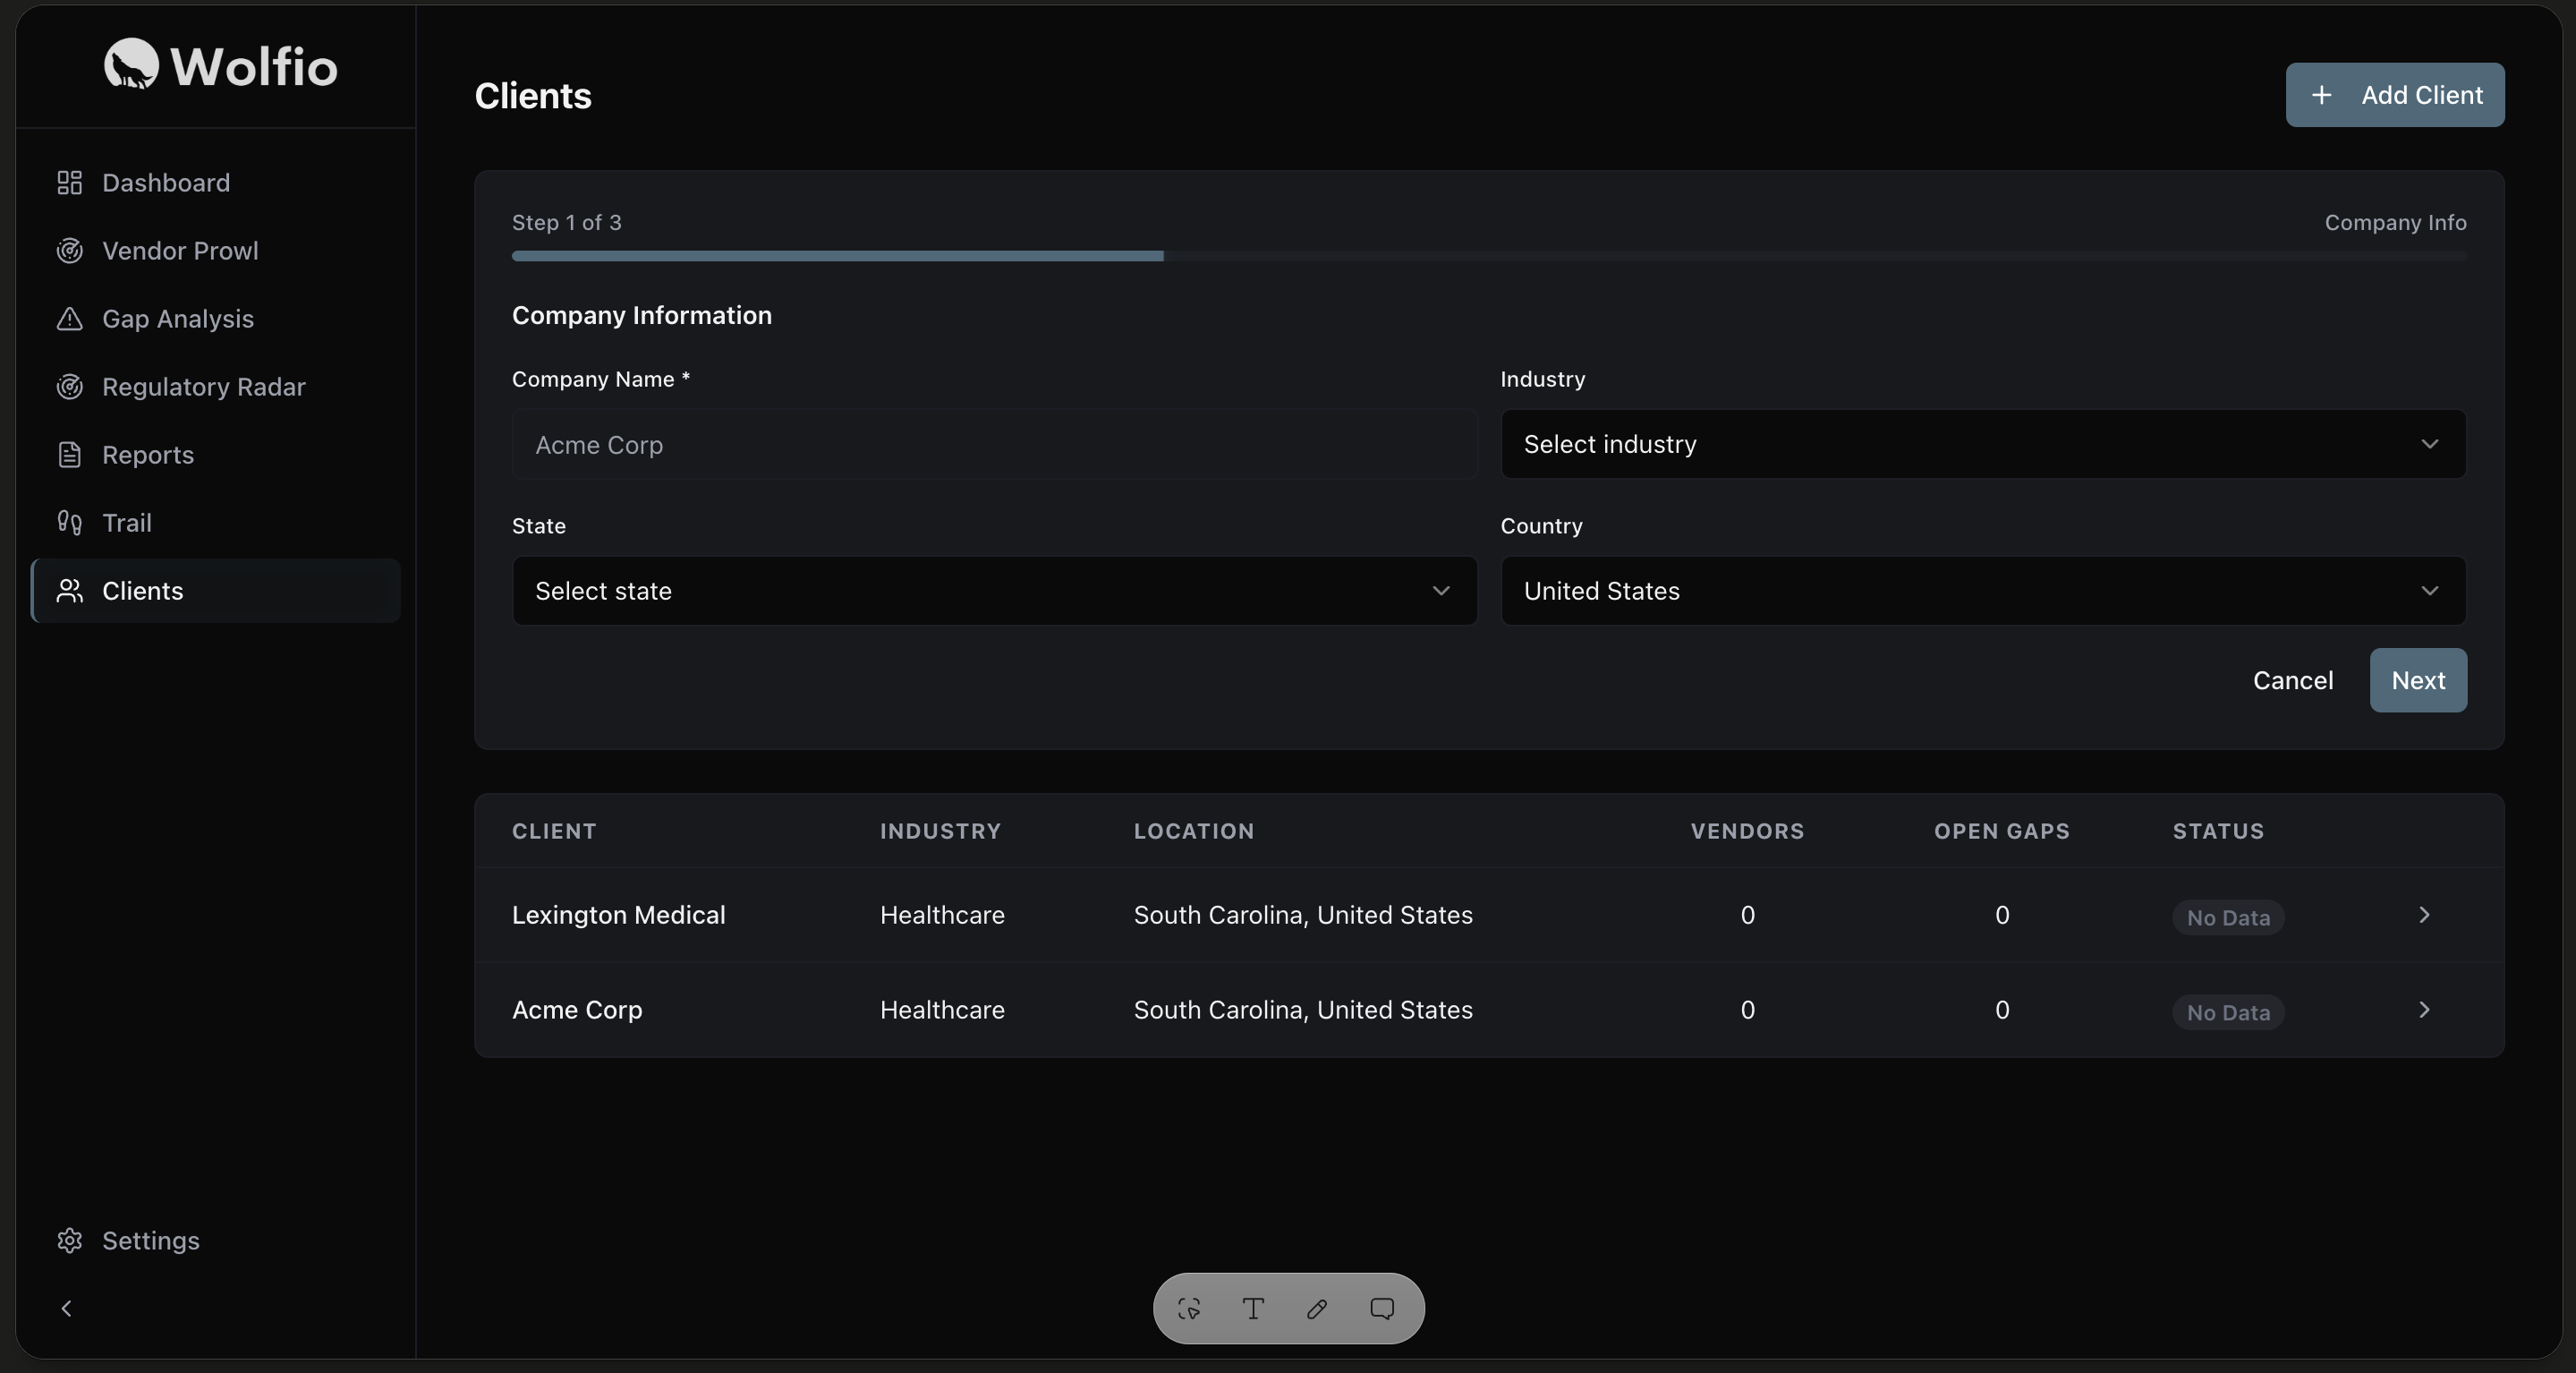
Task: Click the Trail footprints icon
Action: [x=69, y=523]
